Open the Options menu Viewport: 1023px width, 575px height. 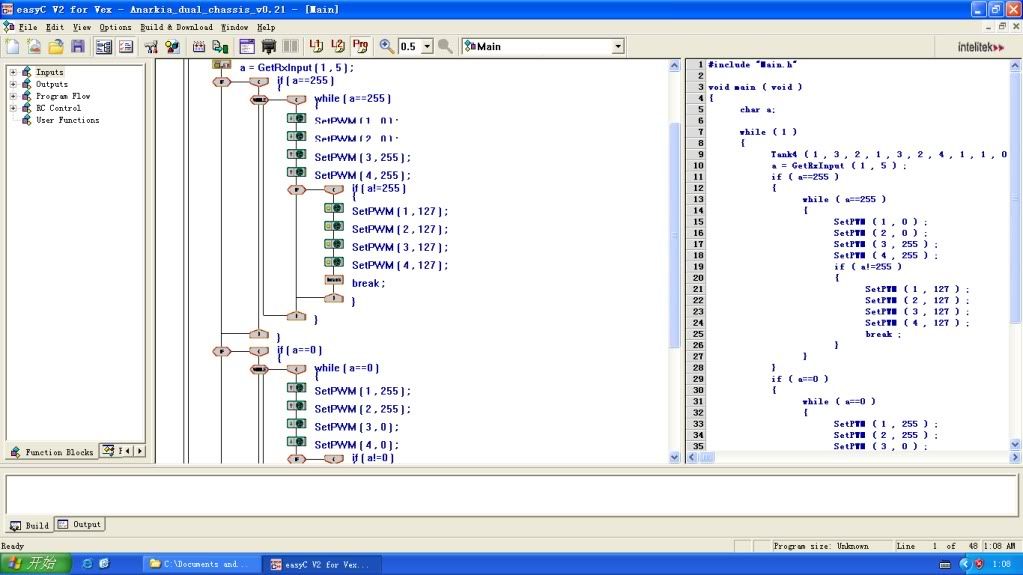115,27
